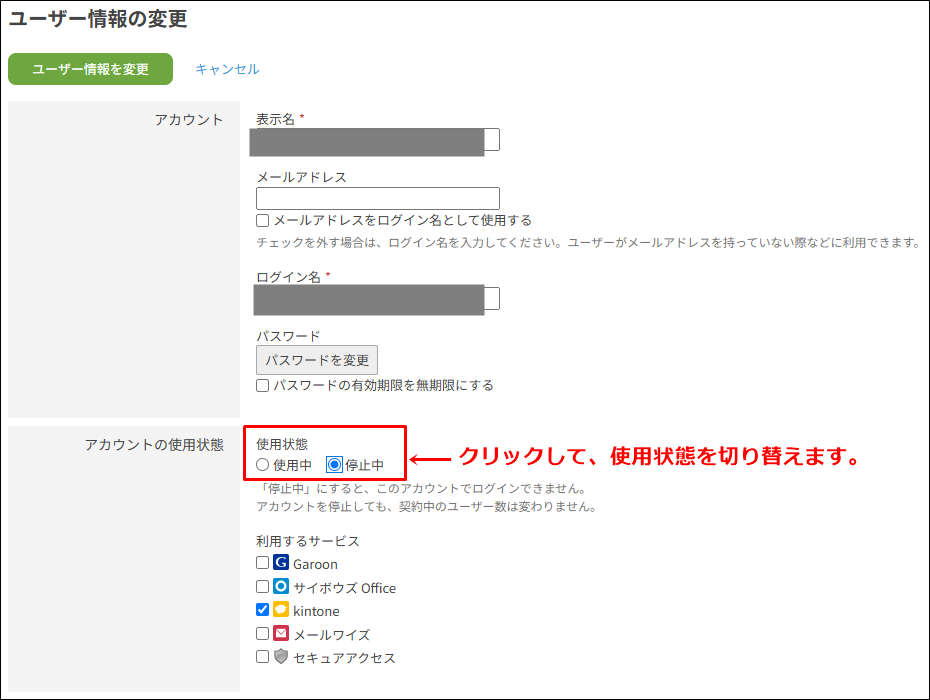The height and width of the screenshot is (700, 930).
Task: Enable パスワードの有効期限を無期限にする checkbox
Action: point(263,385)
